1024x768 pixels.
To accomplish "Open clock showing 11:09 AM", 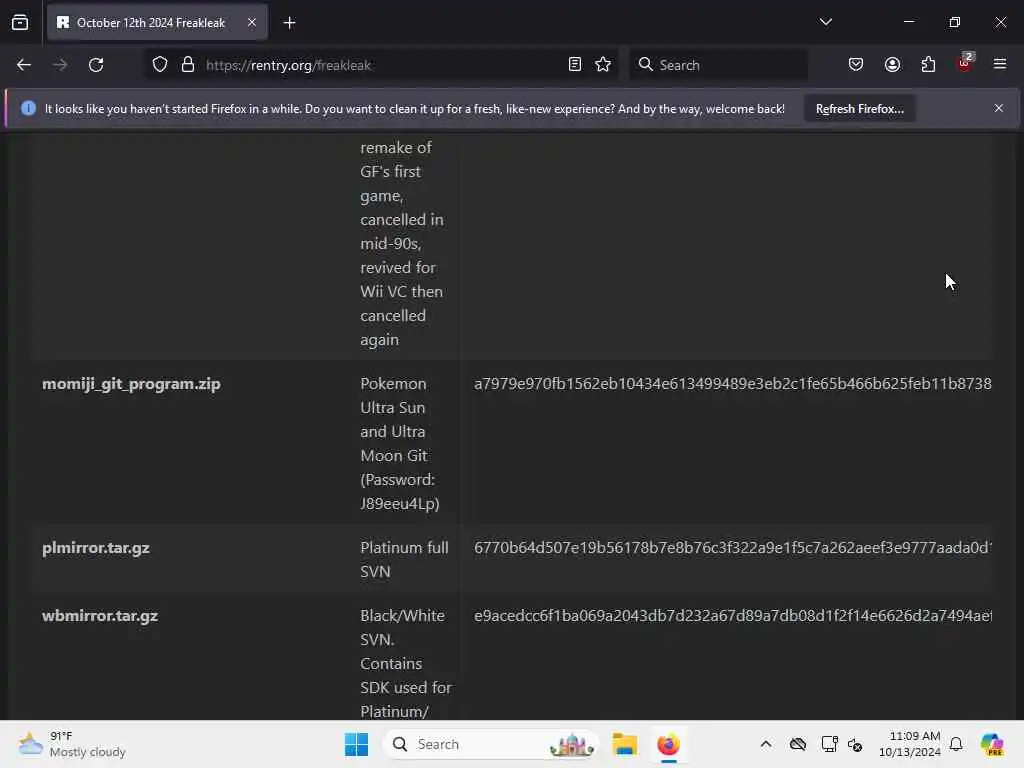I will (909, 744).
